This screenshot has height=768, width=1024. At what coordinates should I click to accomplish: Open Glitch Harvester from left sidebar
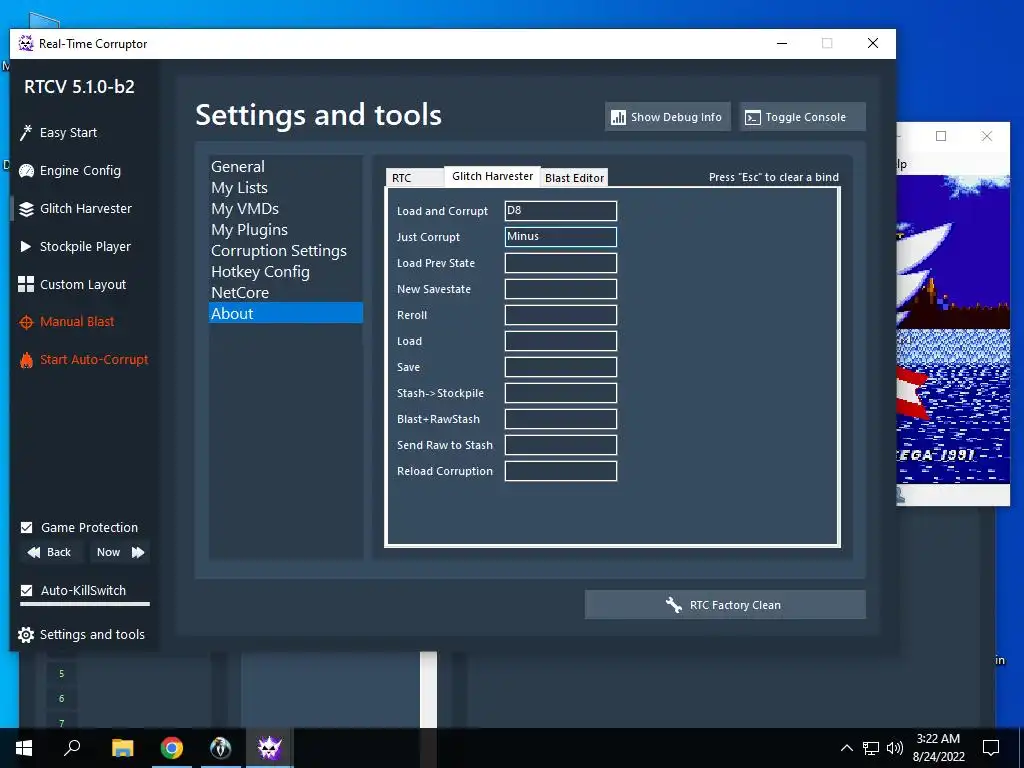click(76, 208)
